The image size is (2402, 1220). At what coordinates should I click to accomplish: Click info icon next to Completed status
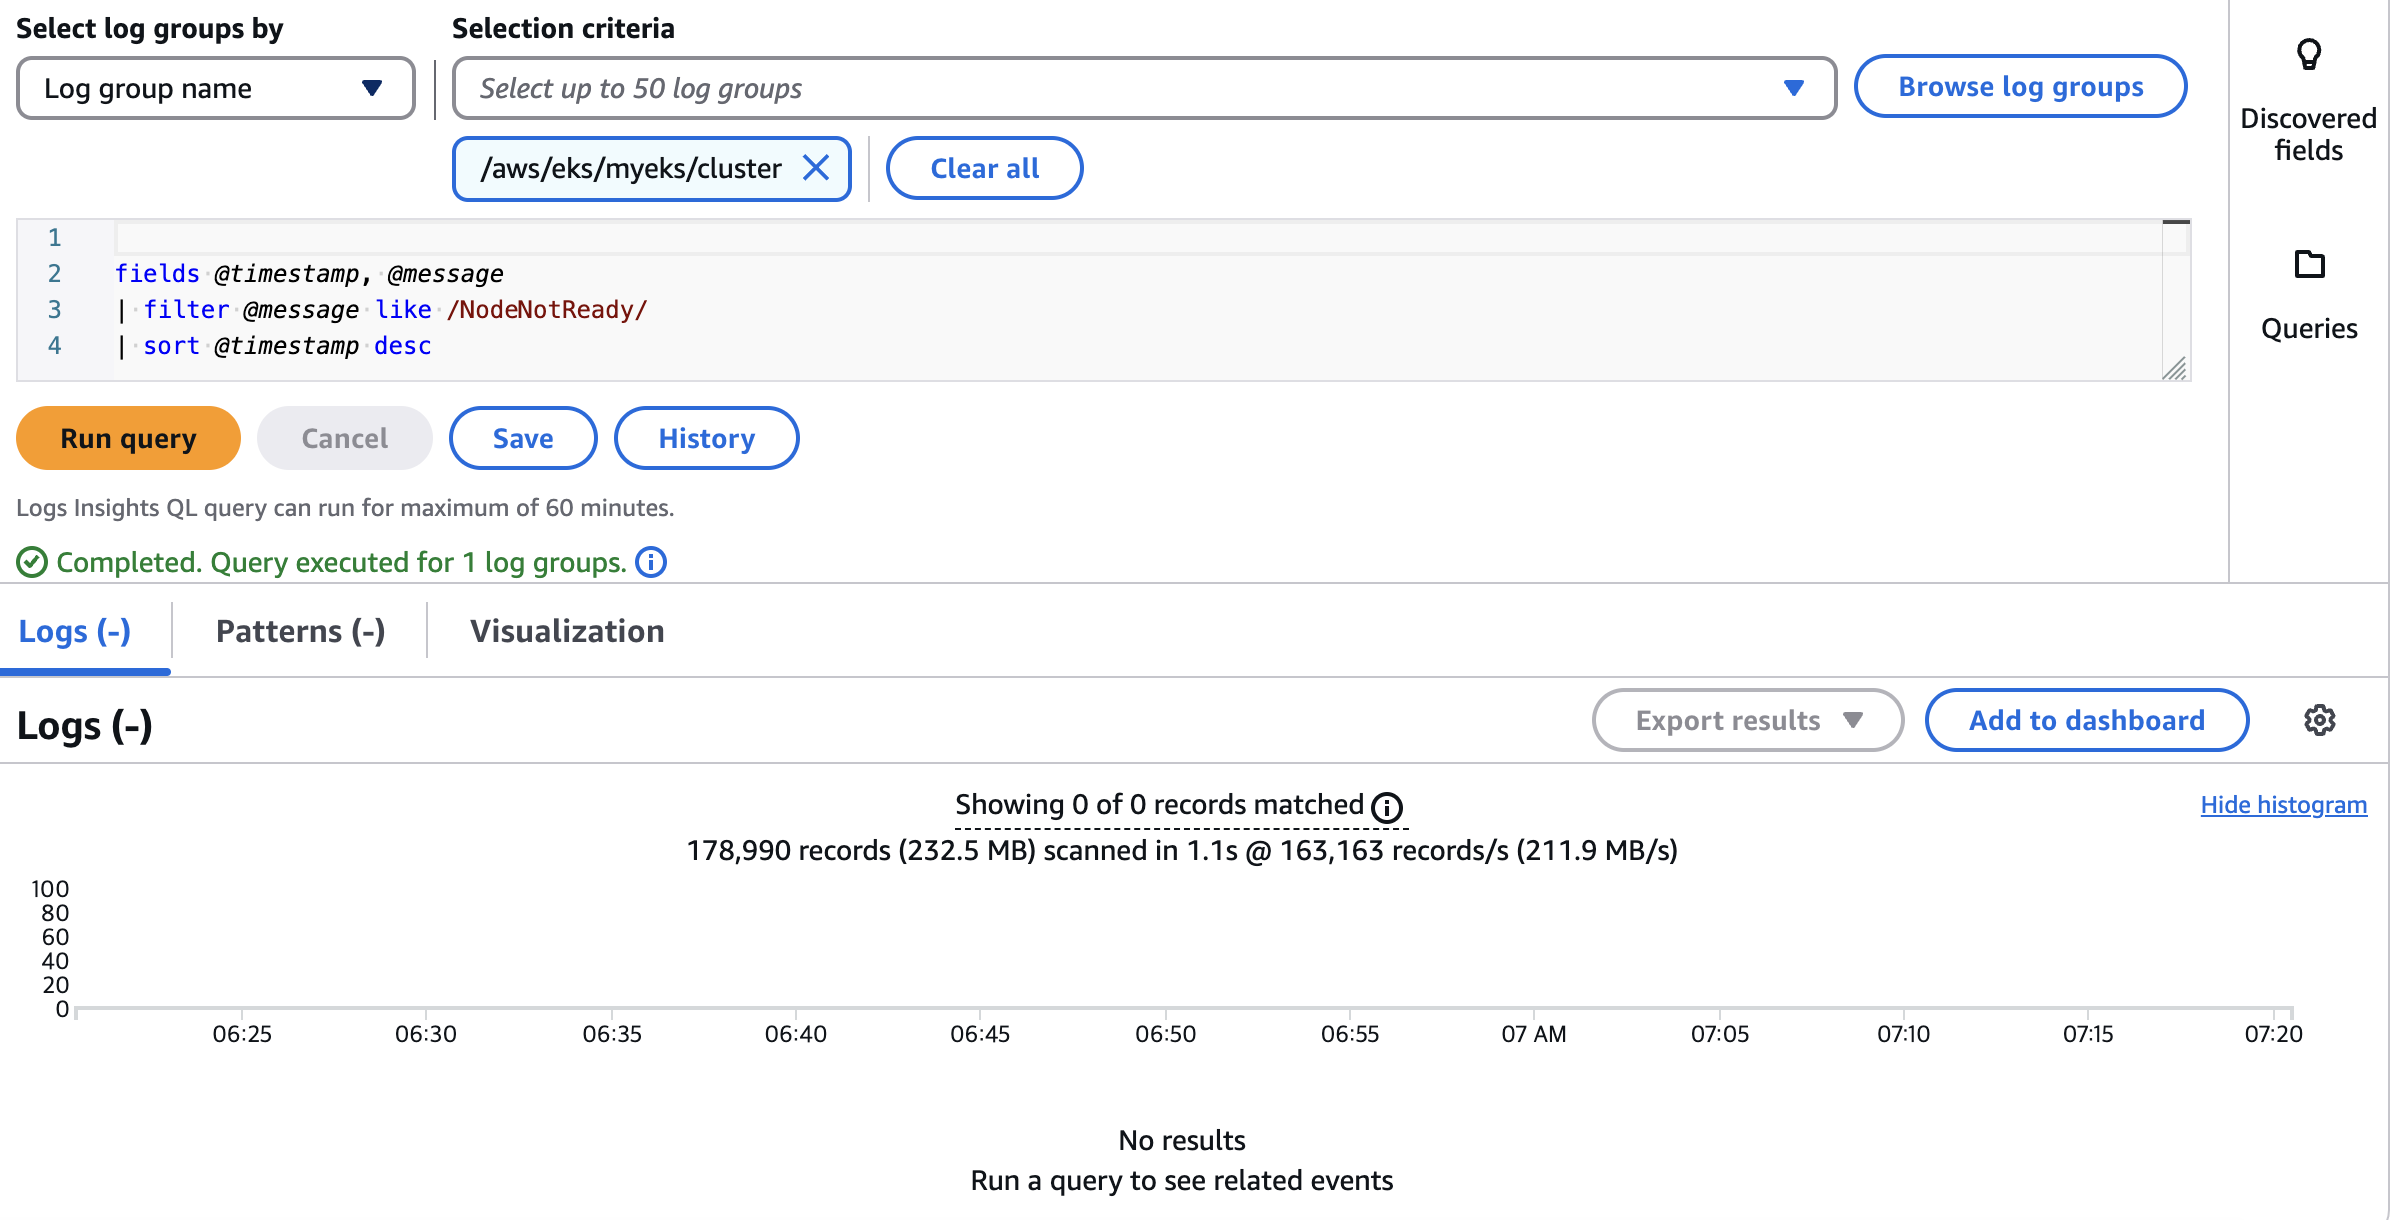[651, 563]
